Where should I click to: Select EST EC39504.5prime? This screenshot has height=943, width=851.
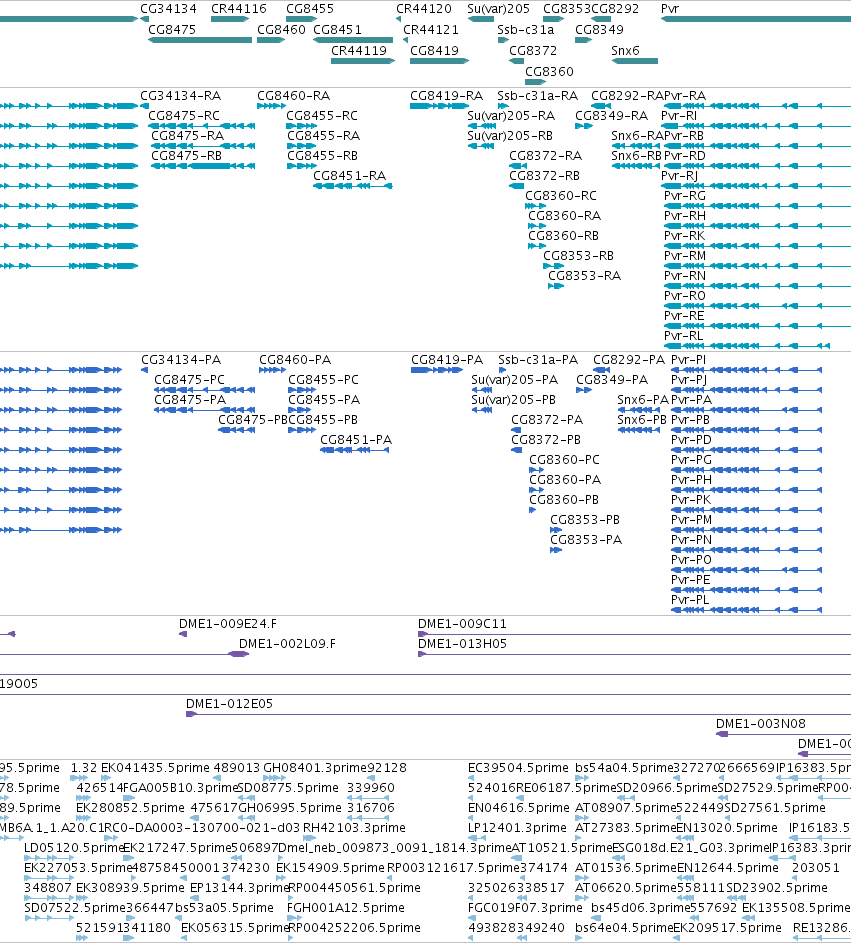tap(518, 768)
